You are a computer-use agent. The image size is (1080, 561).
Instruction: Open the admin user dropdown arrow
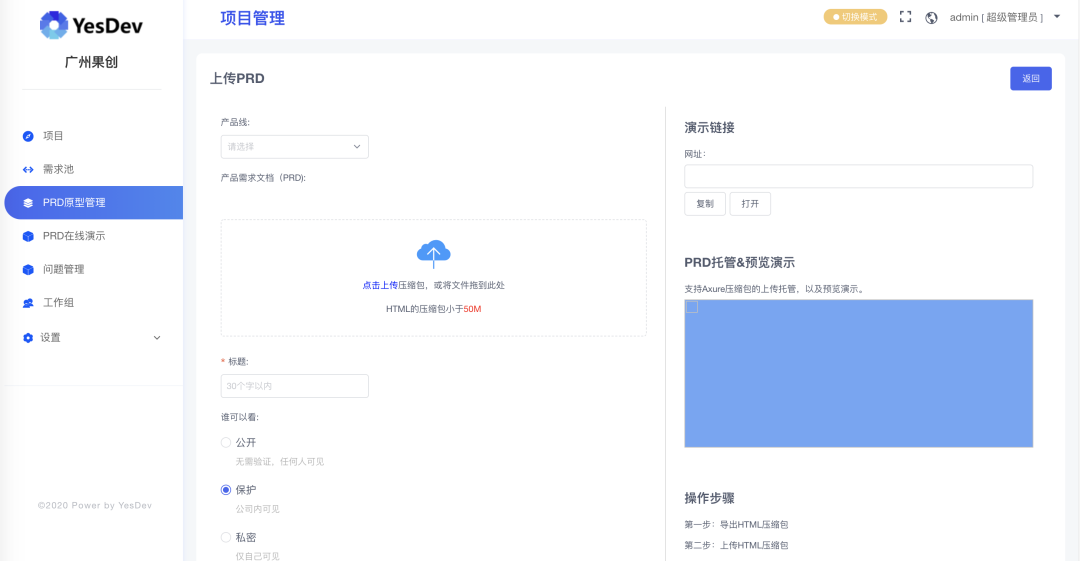pyautogui.click(x=1057, y=17)
